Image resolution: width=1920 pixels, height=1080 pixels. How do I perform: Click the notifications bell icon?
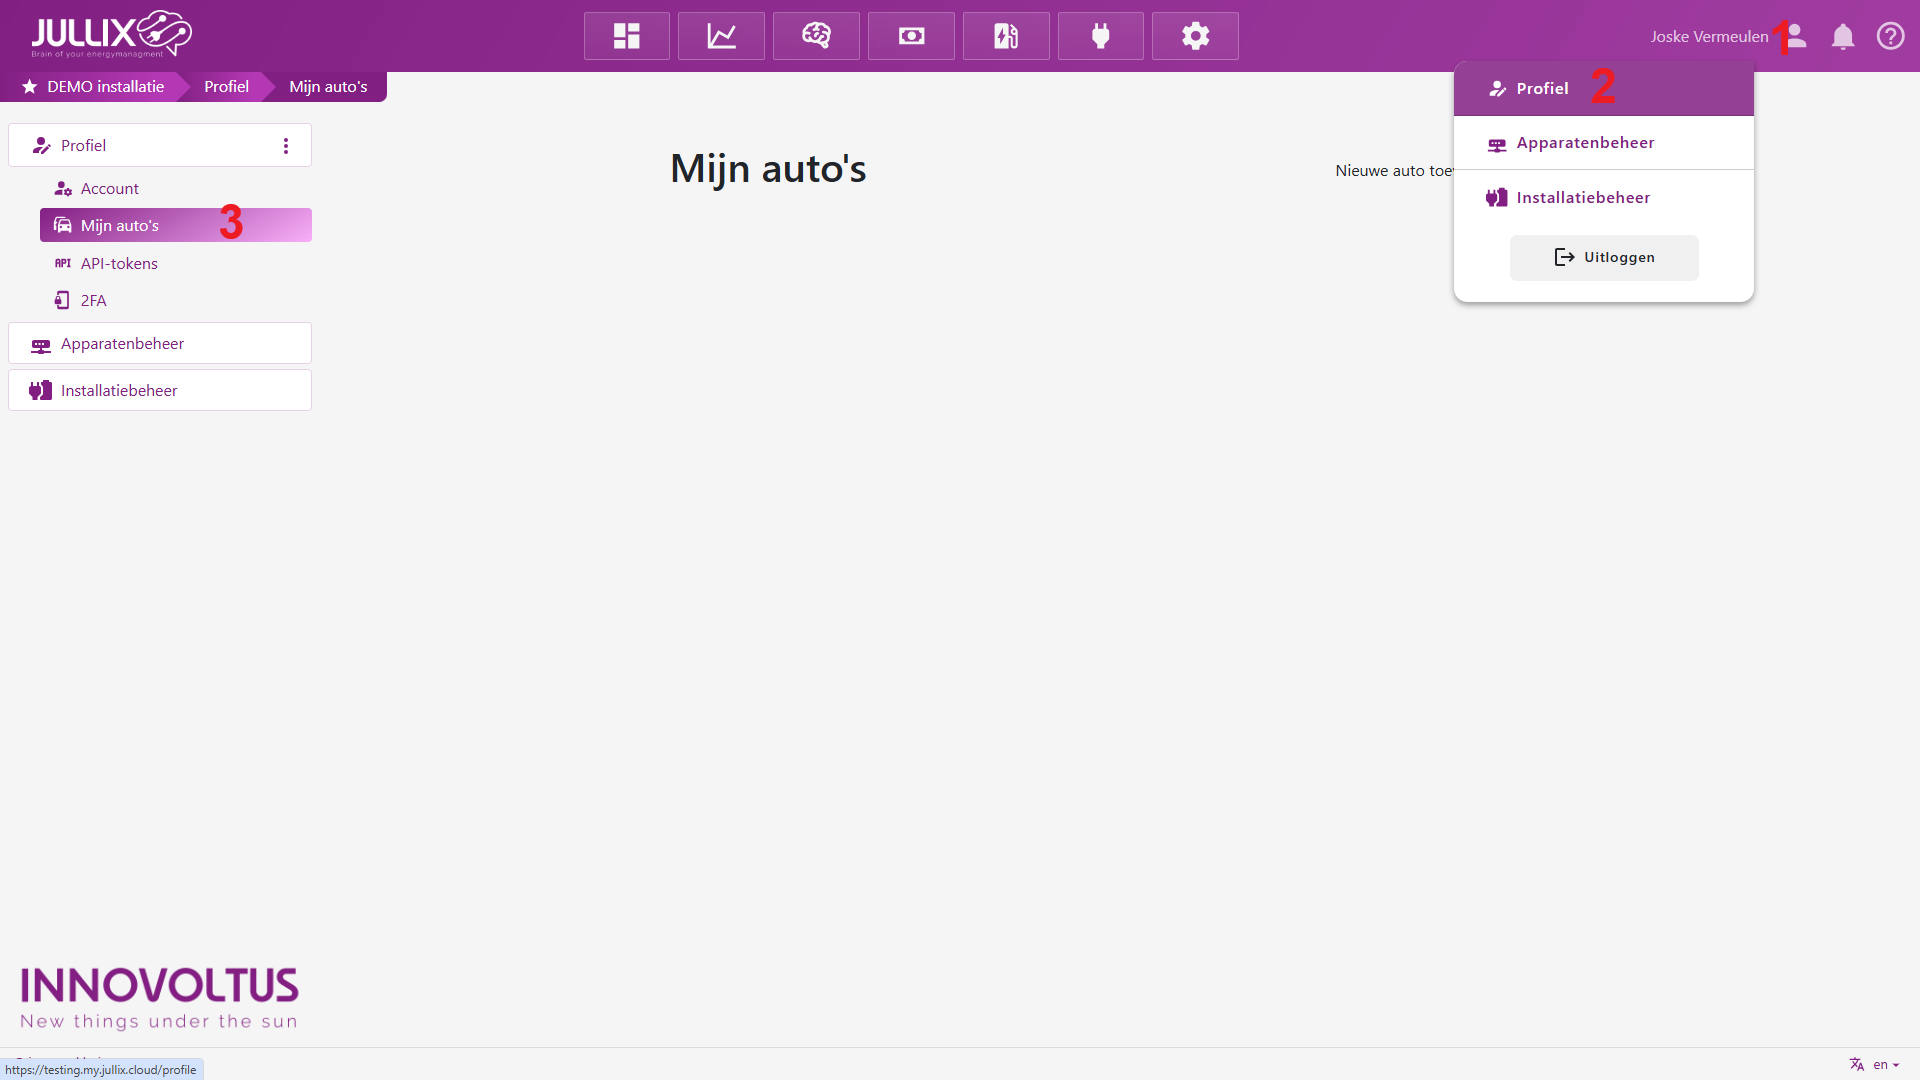click(1842, 37)
